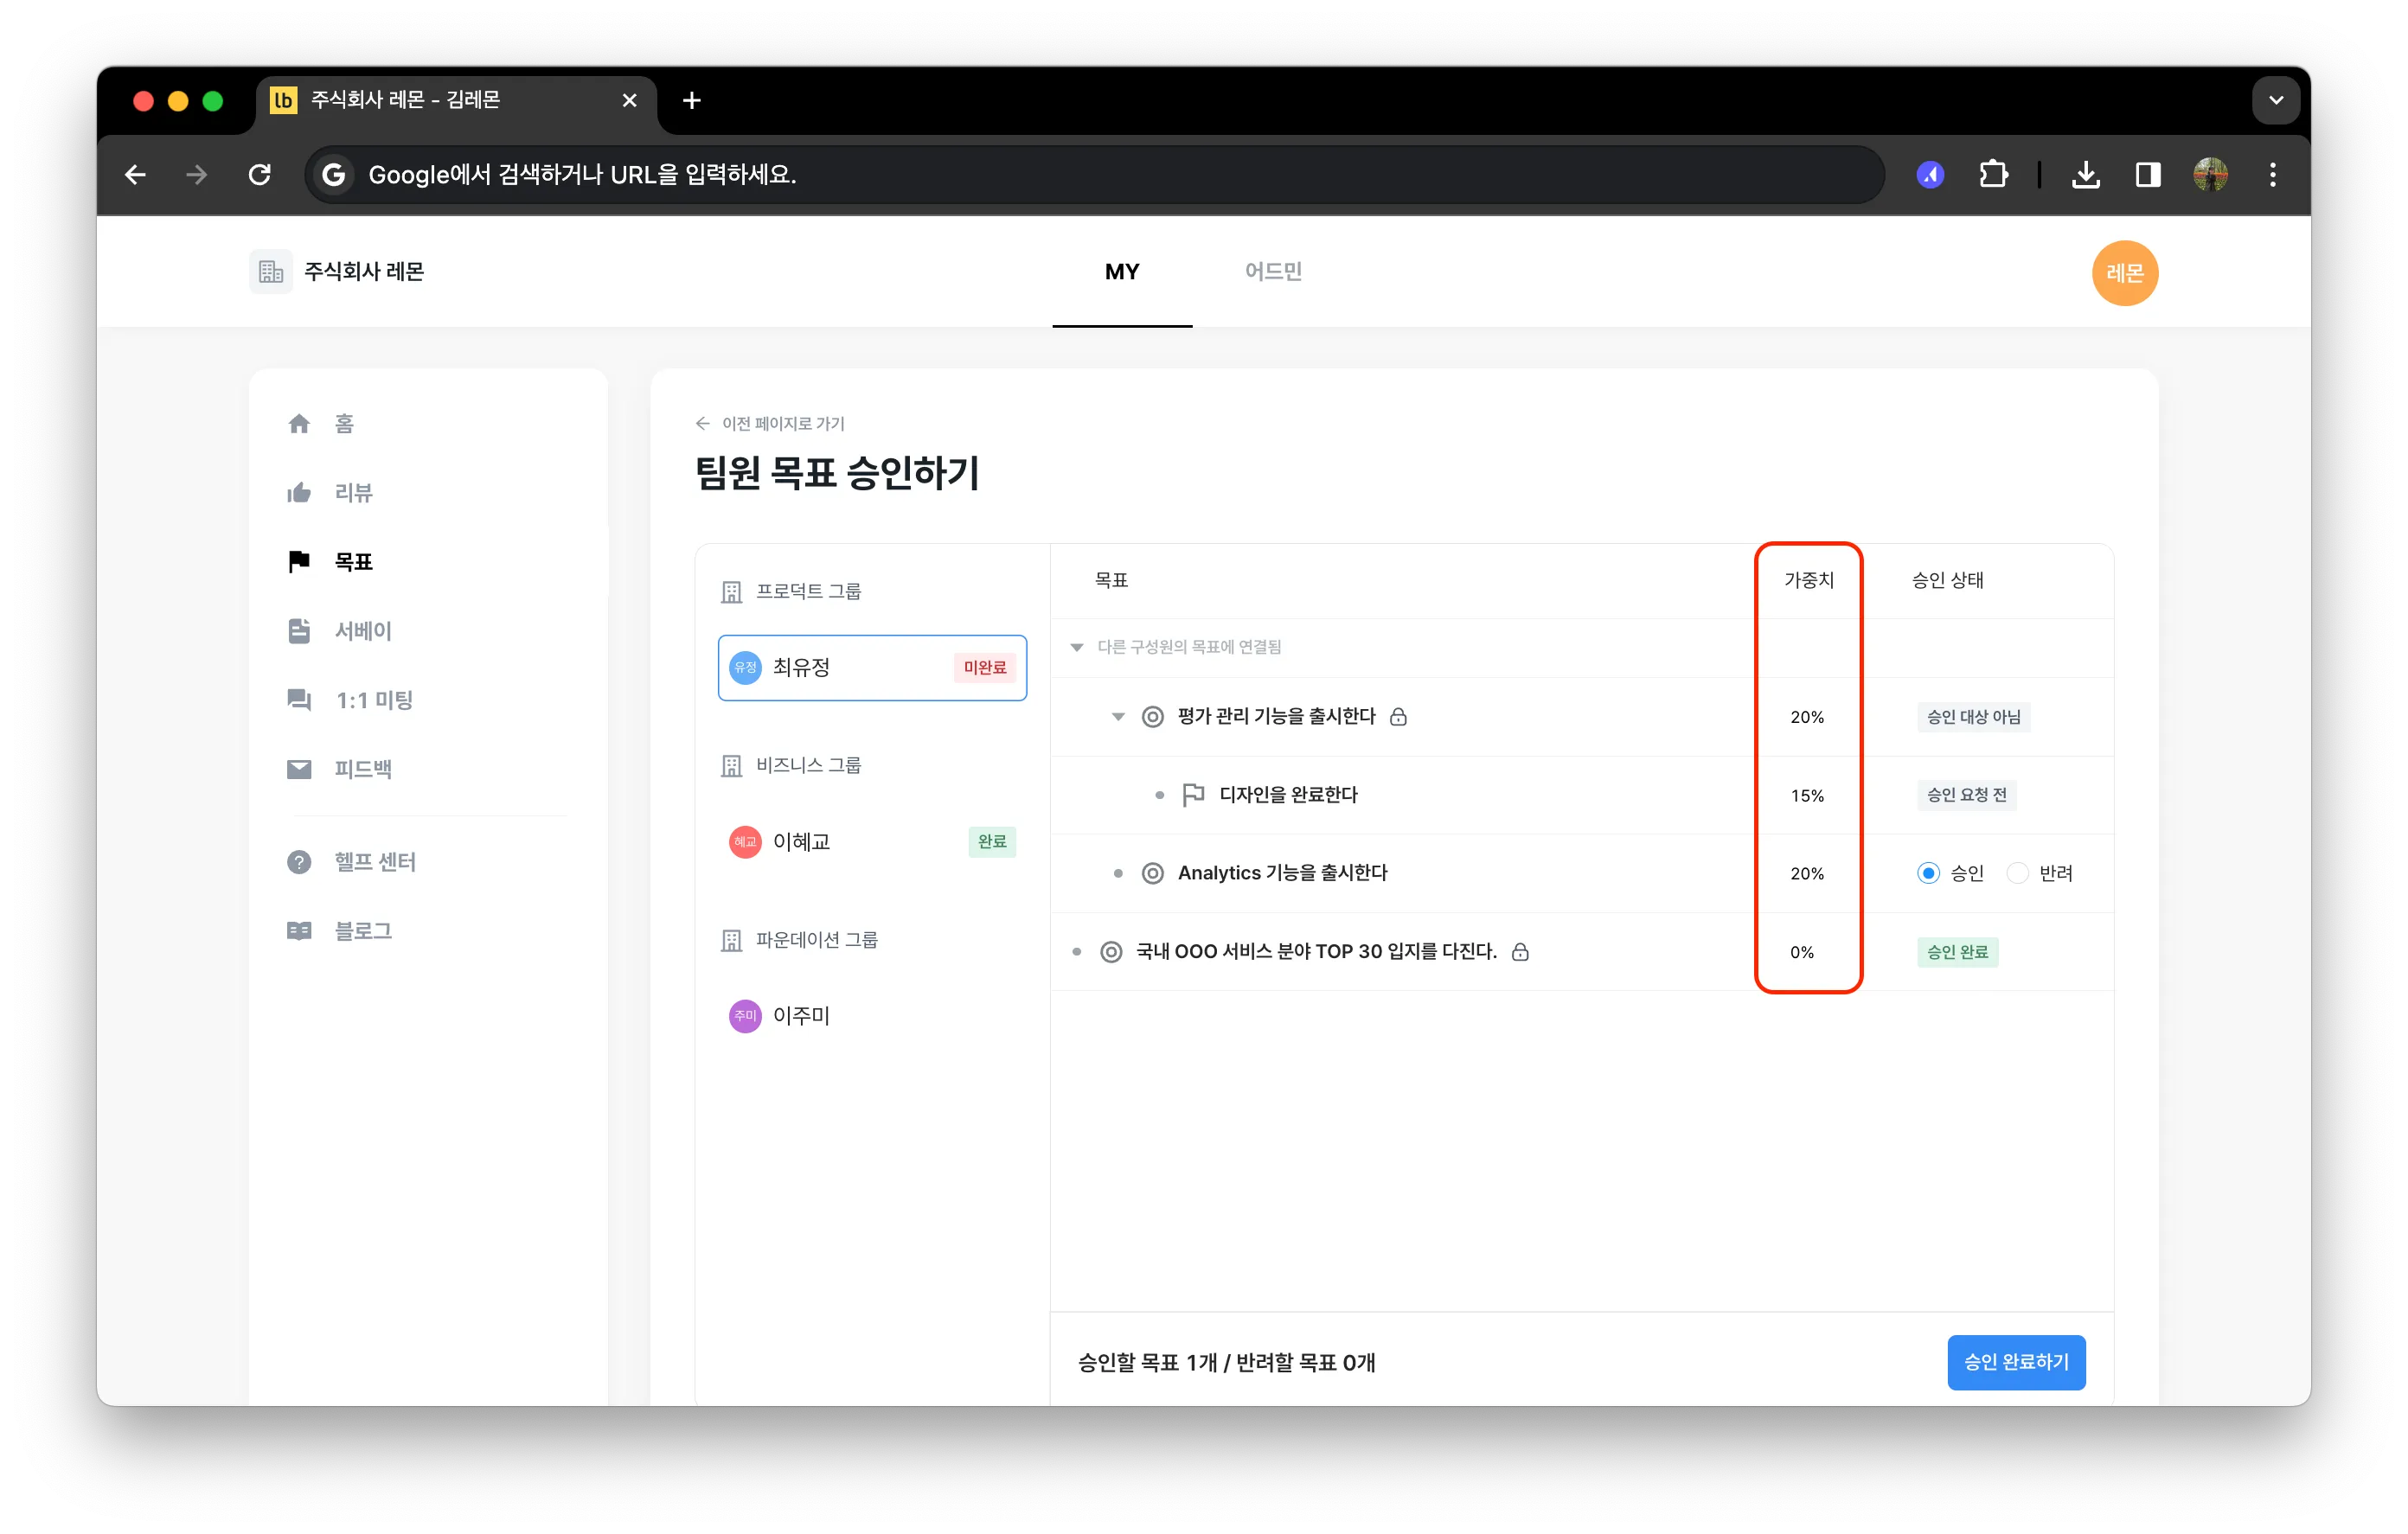The width and height of the screenshot is (2408, 1534).
Task: Open the browser tab list chevron
Action: 2276,100
